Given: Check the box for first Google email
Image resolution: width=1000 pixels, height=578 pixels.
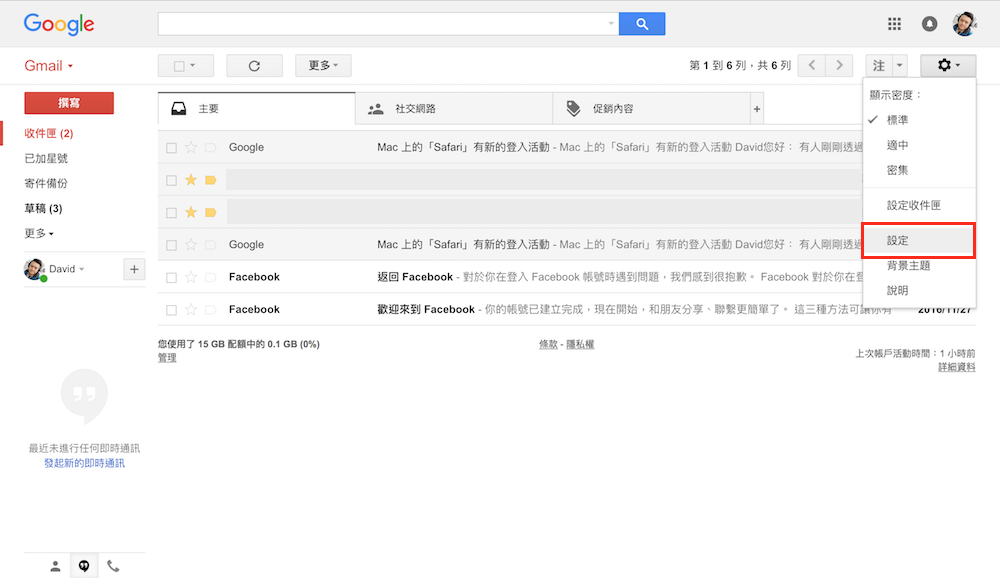Looking at the screenshot, I should coord(172,148).
